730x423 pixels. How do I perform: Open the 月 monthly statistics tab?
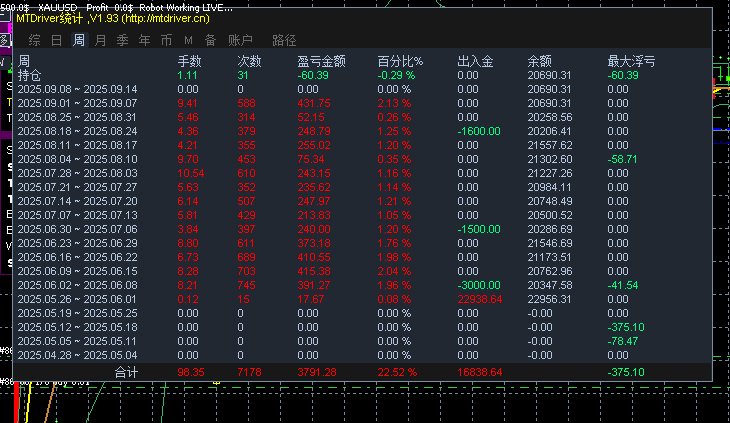click(101, 40)
